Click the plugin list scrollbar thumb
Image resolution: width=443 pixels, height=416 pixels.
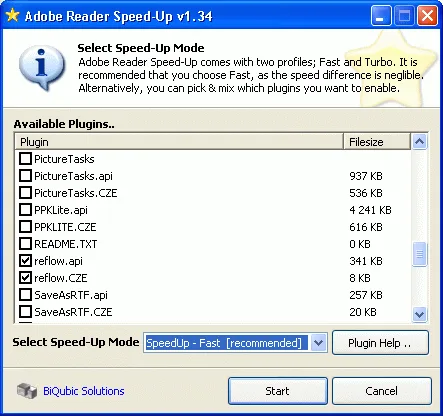419,254
